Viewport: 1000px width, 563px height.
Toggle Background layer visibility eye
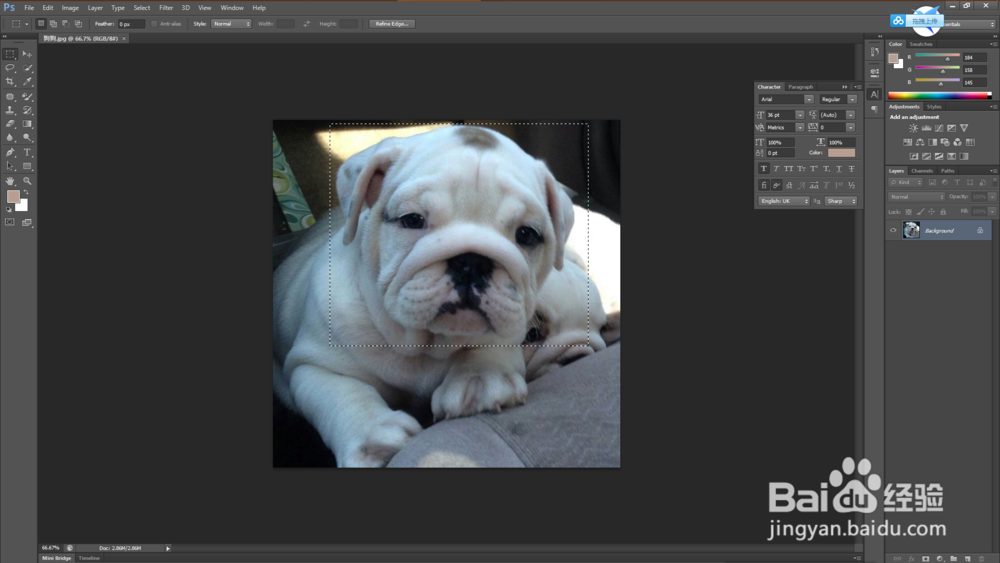(893, 231)
